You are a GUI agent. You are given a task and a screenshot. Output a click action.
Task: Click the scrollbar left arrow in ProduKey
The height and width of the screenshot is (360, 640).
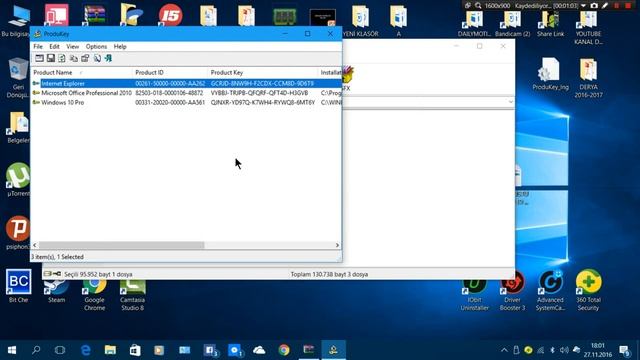35,245
